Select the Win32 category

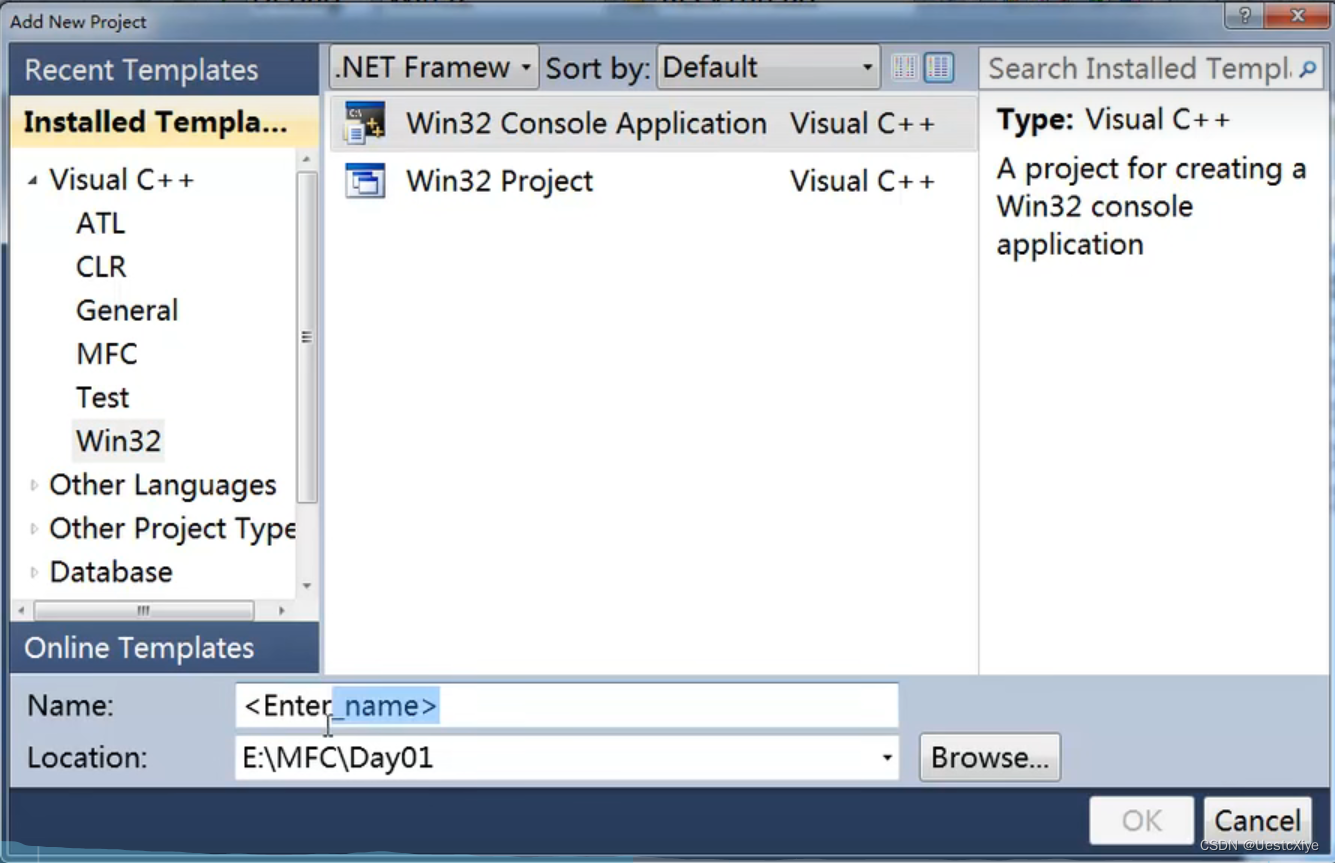point(118,441)
